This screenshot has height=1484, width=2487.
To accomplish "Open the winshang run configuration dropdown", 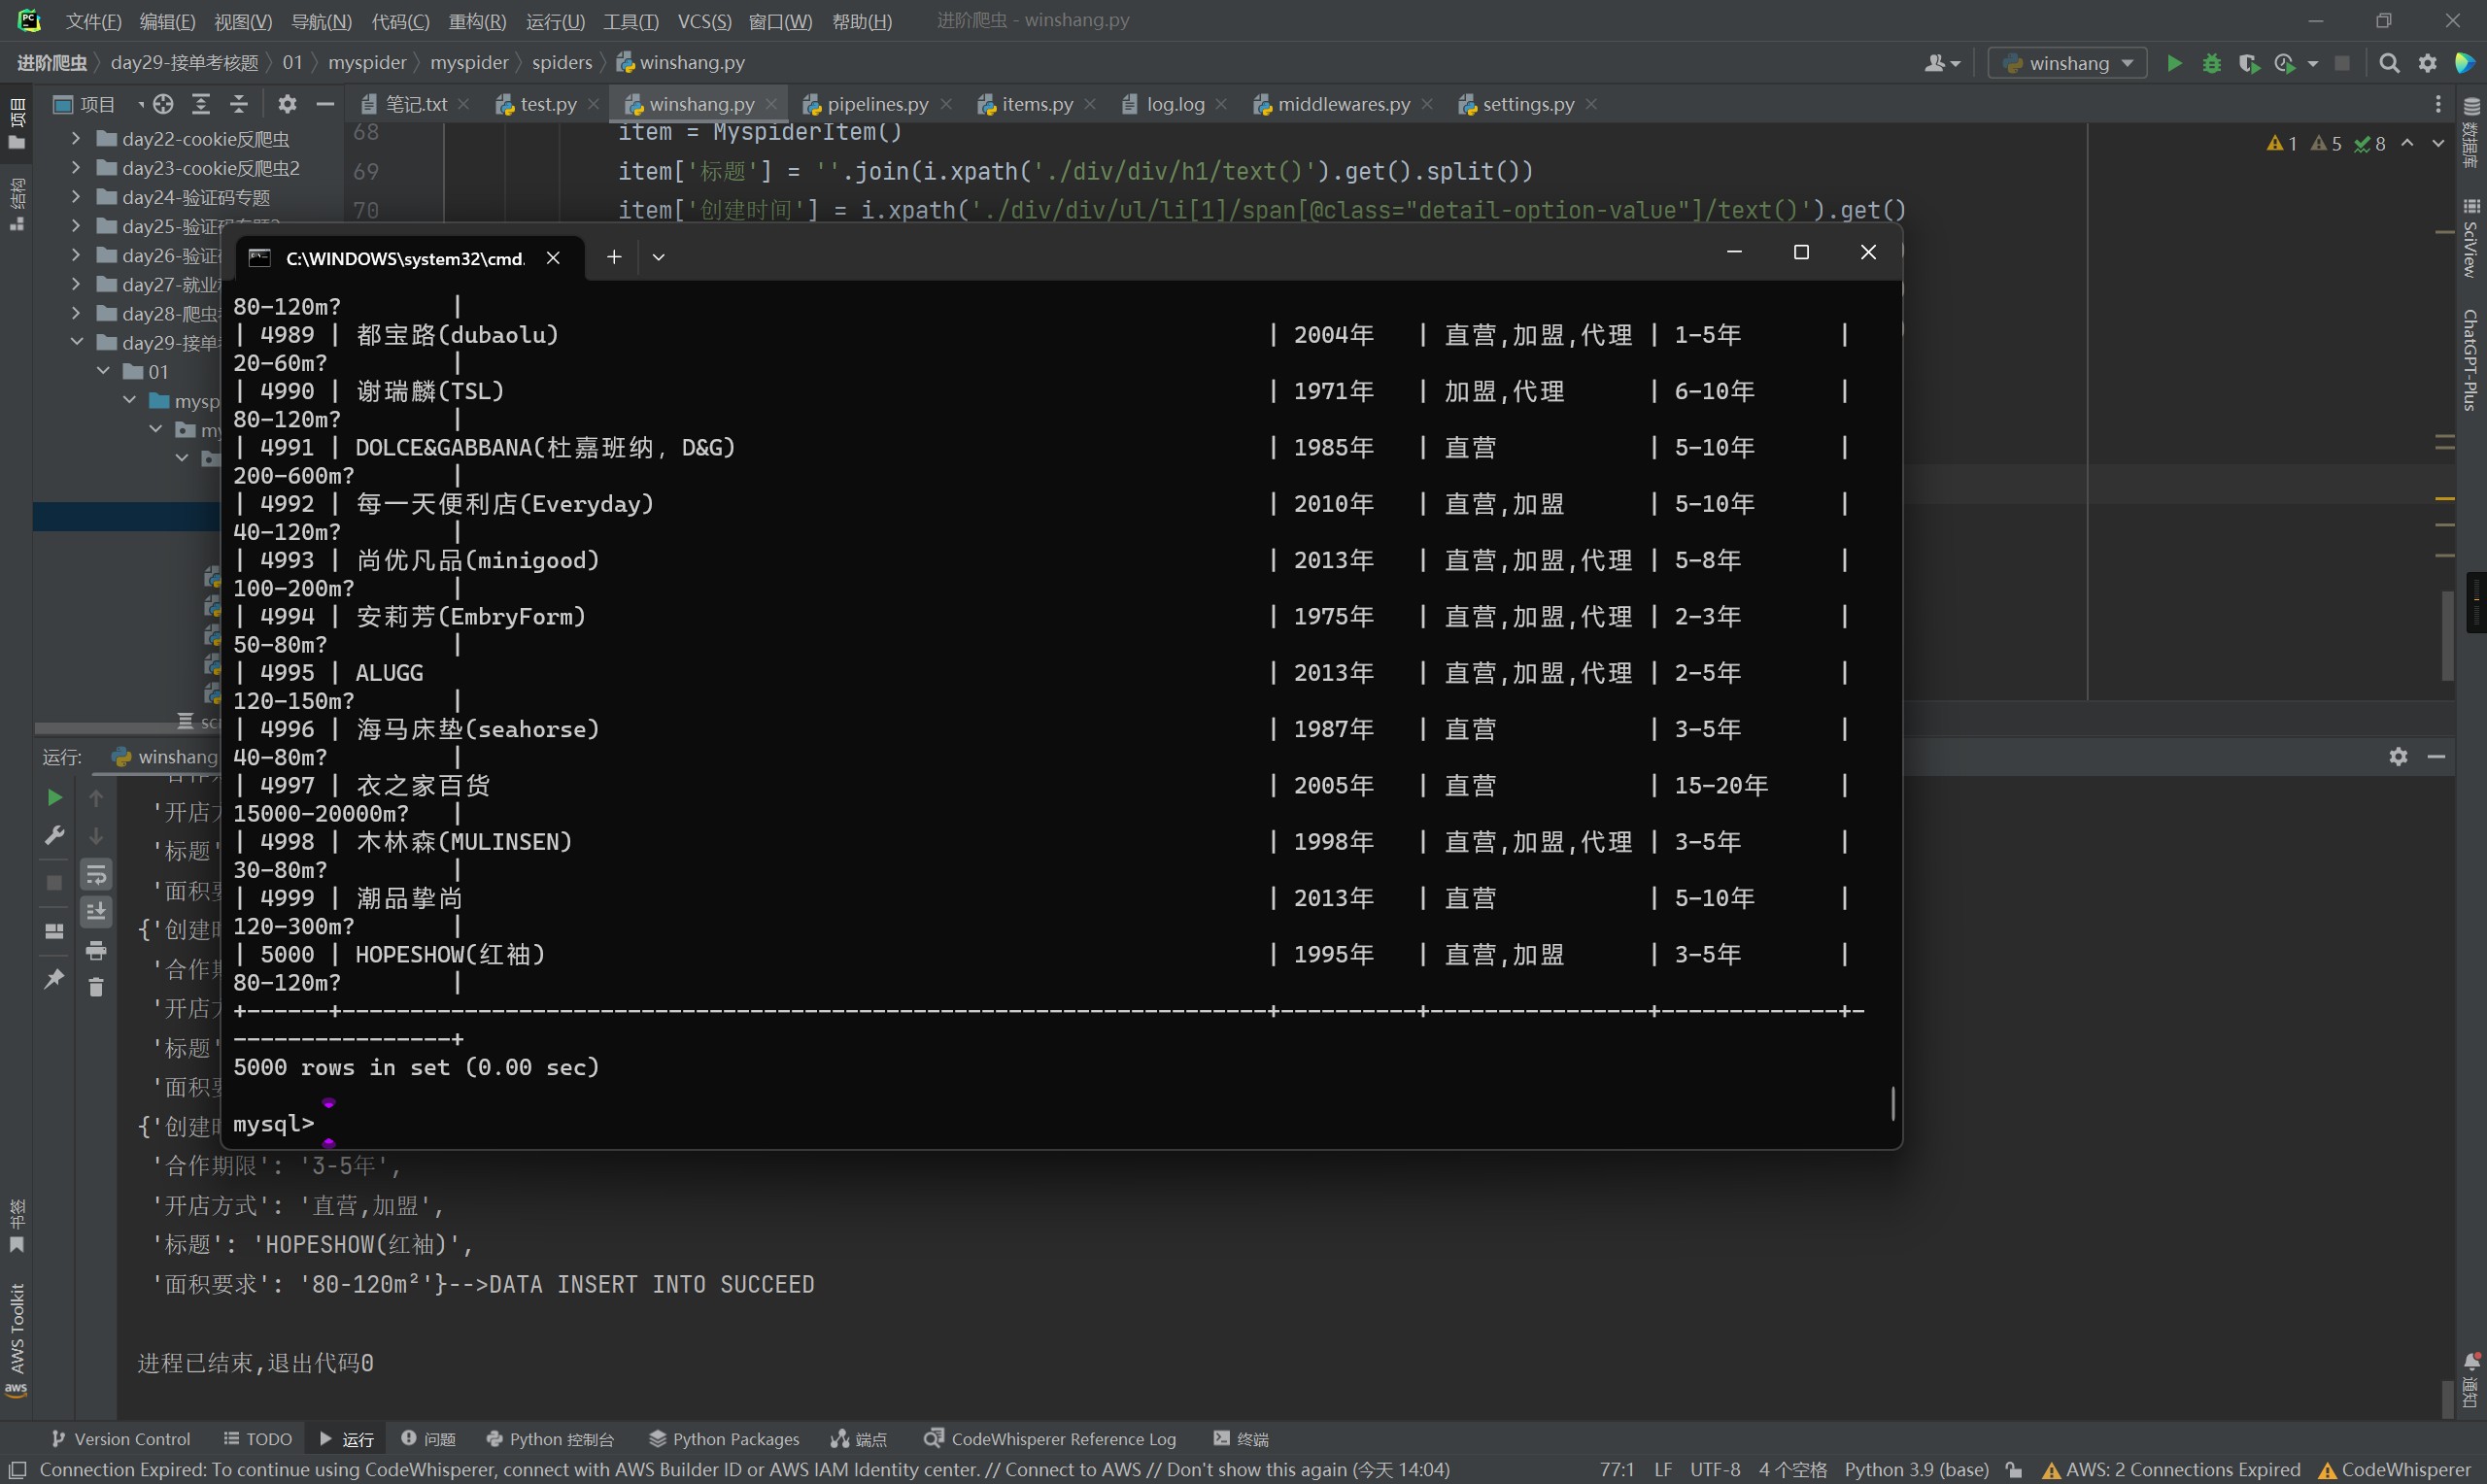I will [2066, 63].
